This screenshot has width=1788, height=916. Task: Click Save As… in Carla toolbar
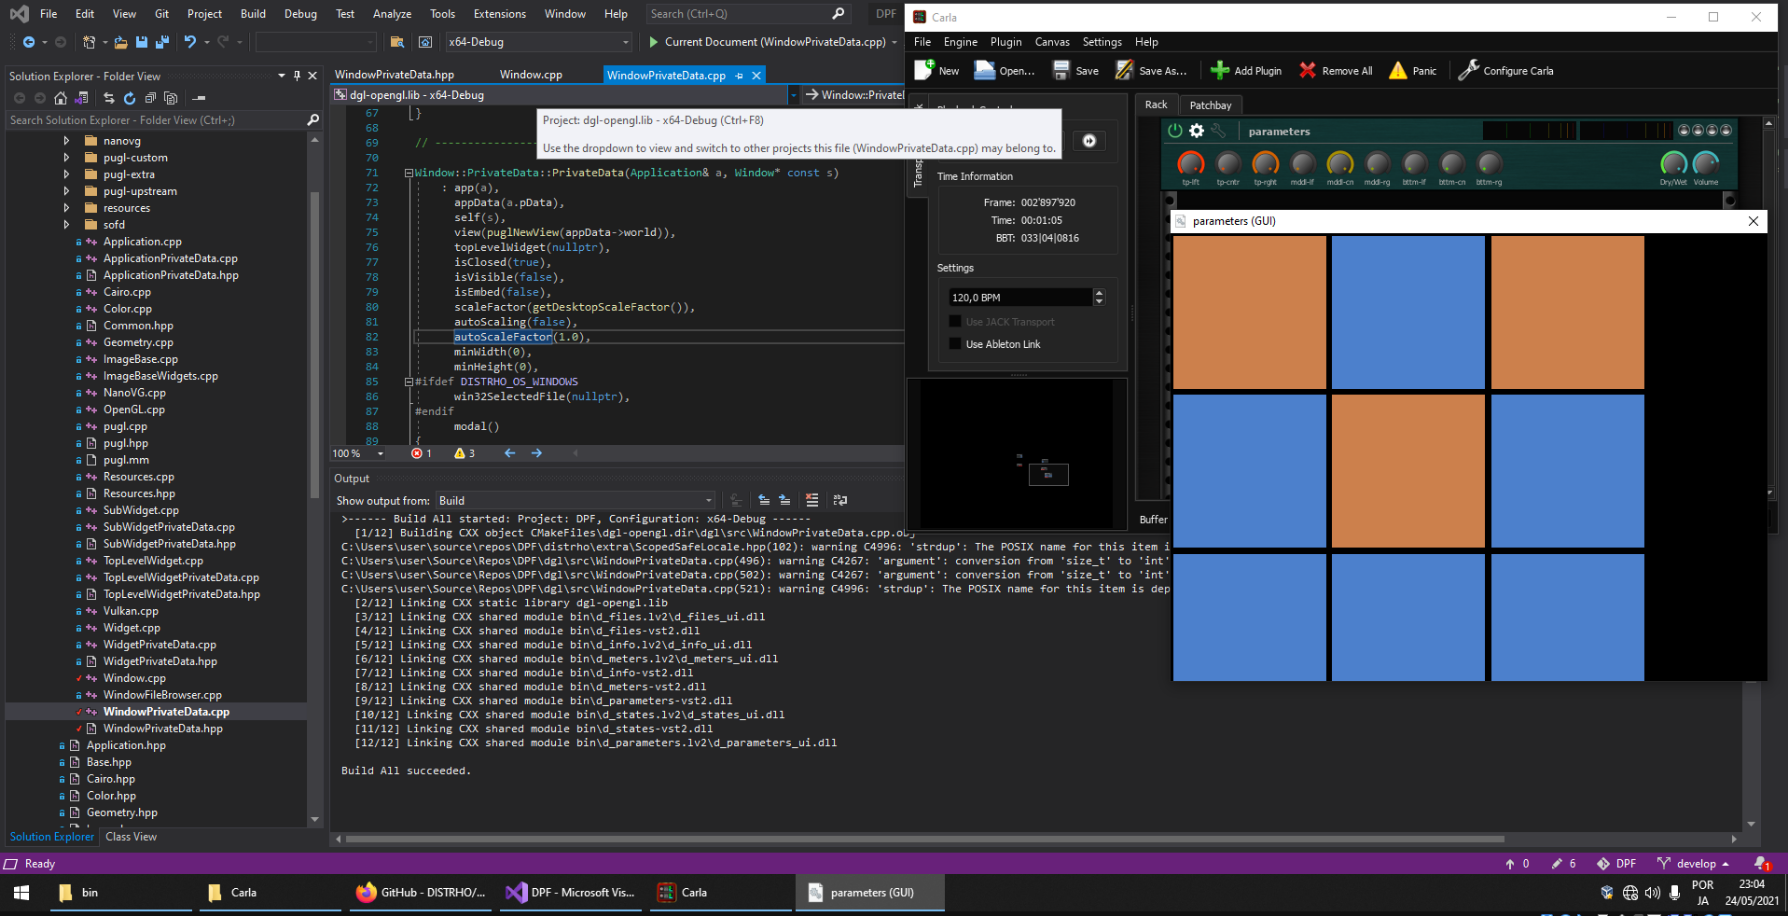pyautogui.click(x=1151, y=70)
